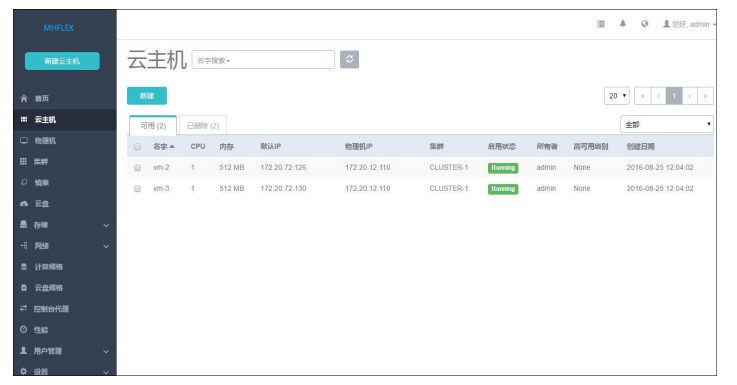The image size is (737, 385).
Task: Click the 云盘规格 icon
Action: tap(24, 288)
